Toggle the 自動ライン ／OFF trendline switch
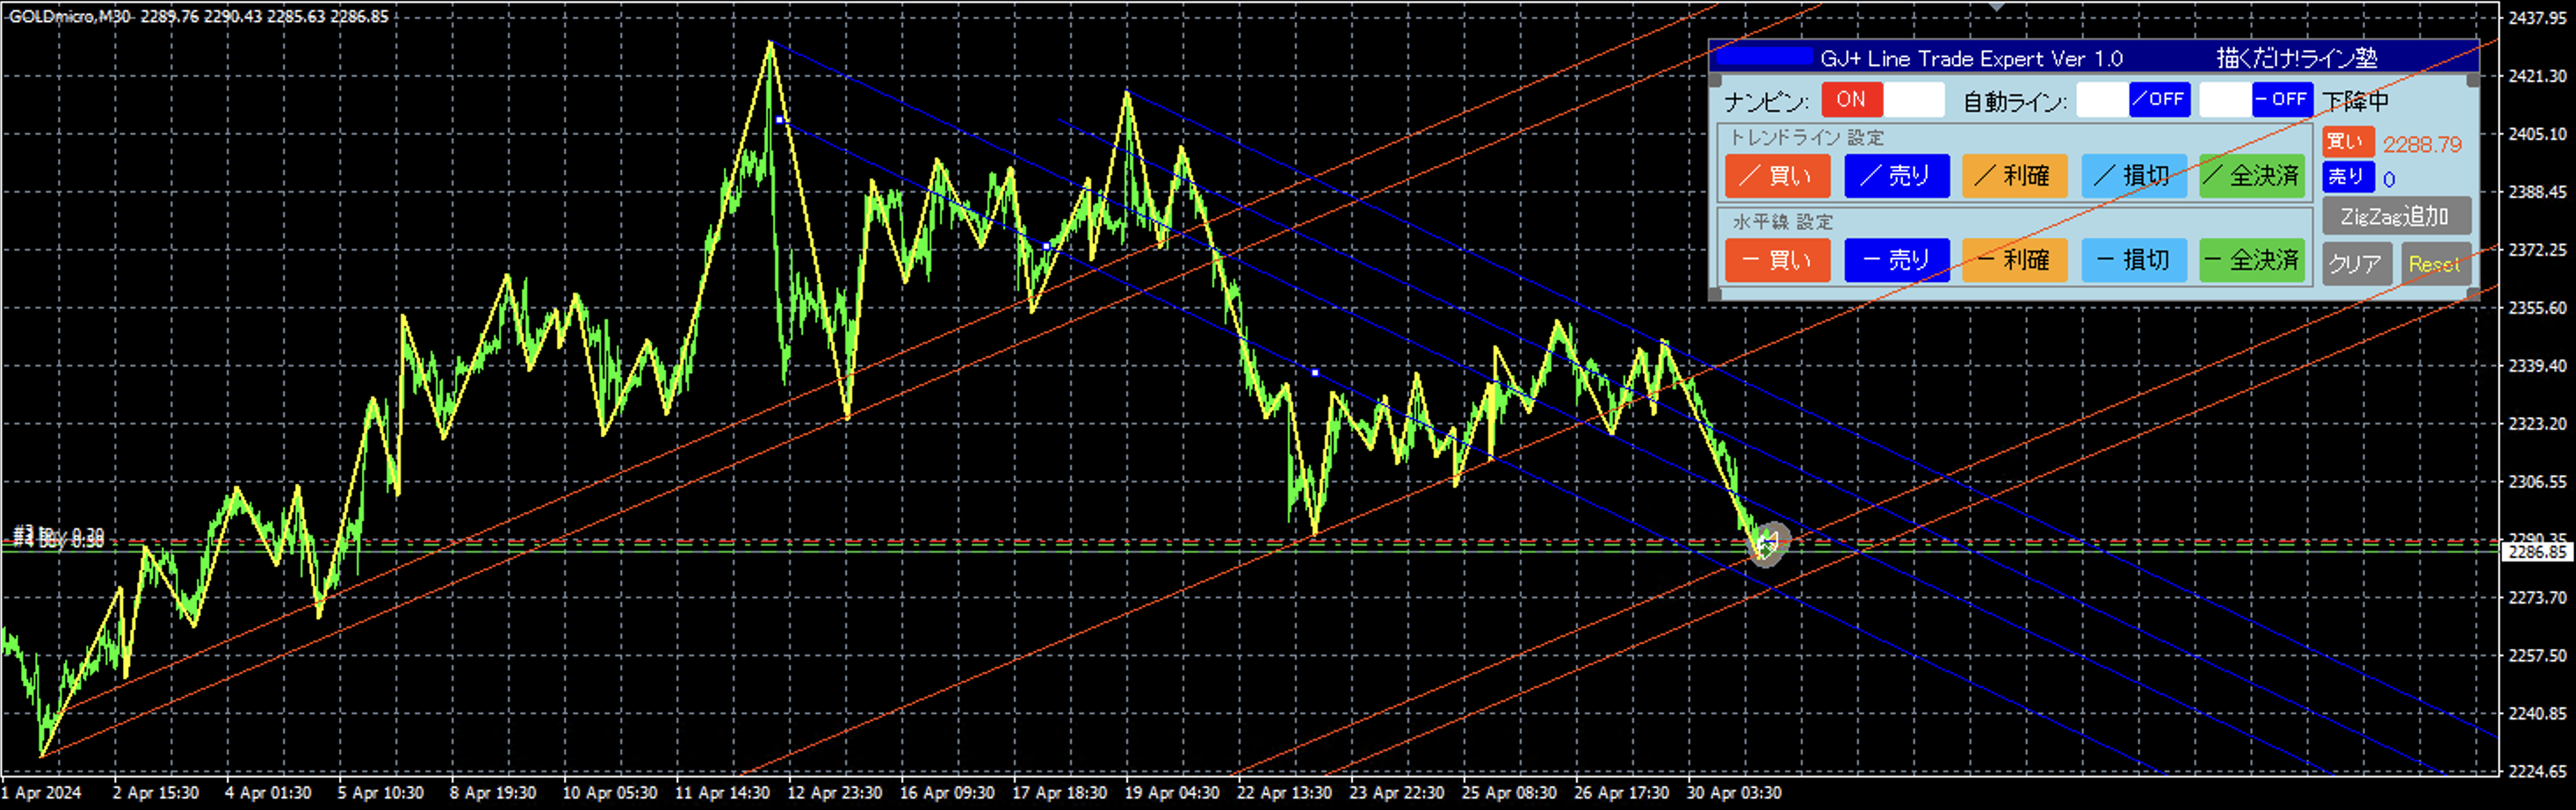This screenshot has width=2576, height=810. 2159,99
